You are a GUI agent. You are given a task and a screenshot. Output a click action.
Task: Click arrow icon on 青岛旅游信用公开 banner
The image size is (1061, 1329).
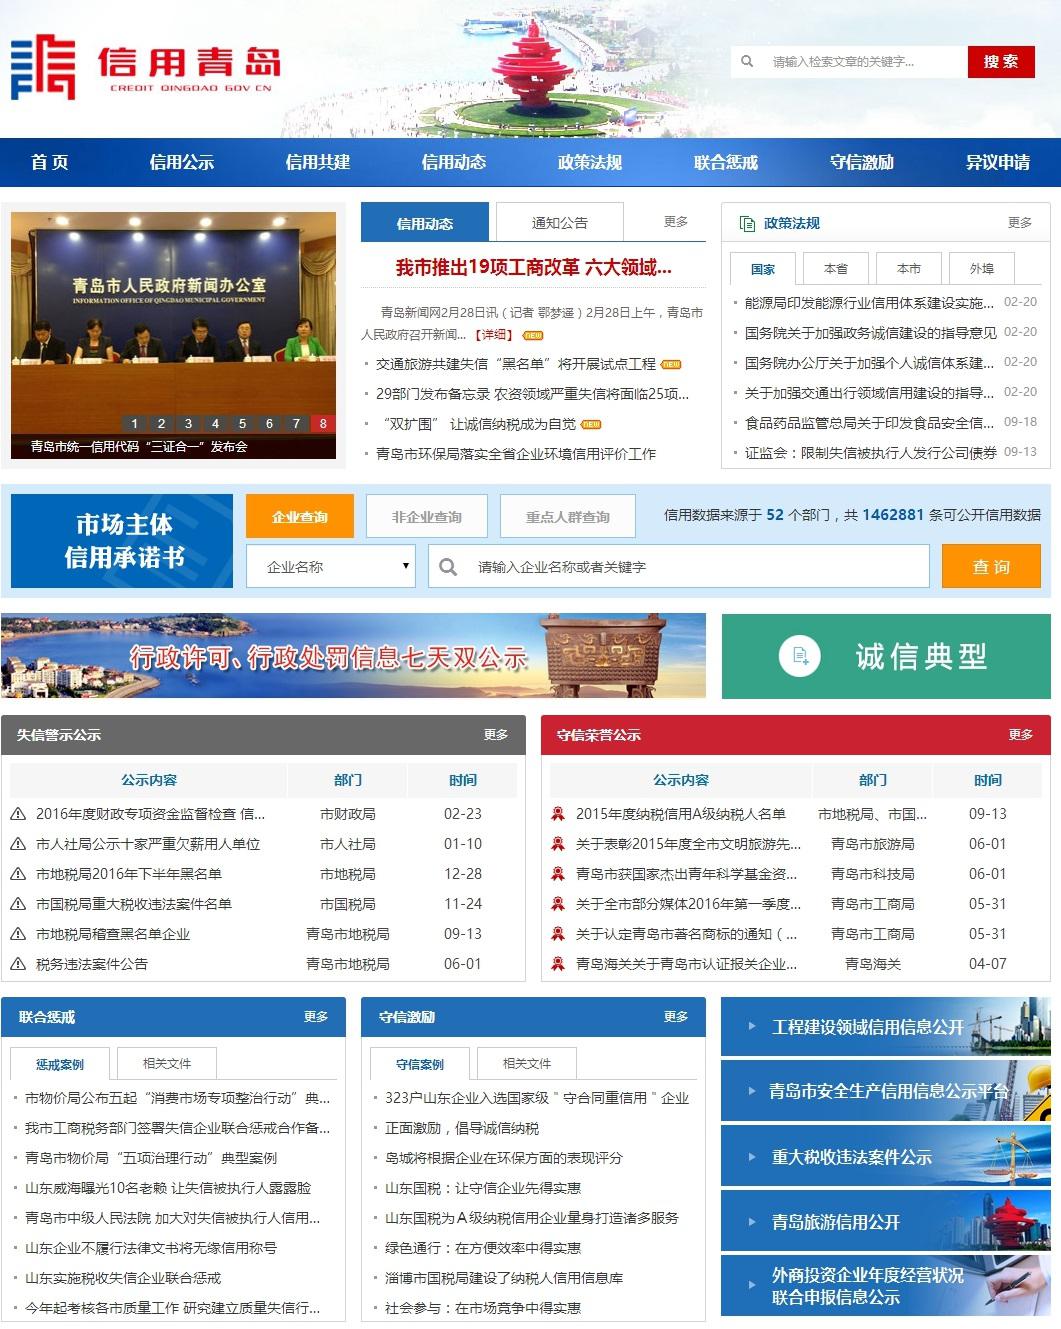751,1221
